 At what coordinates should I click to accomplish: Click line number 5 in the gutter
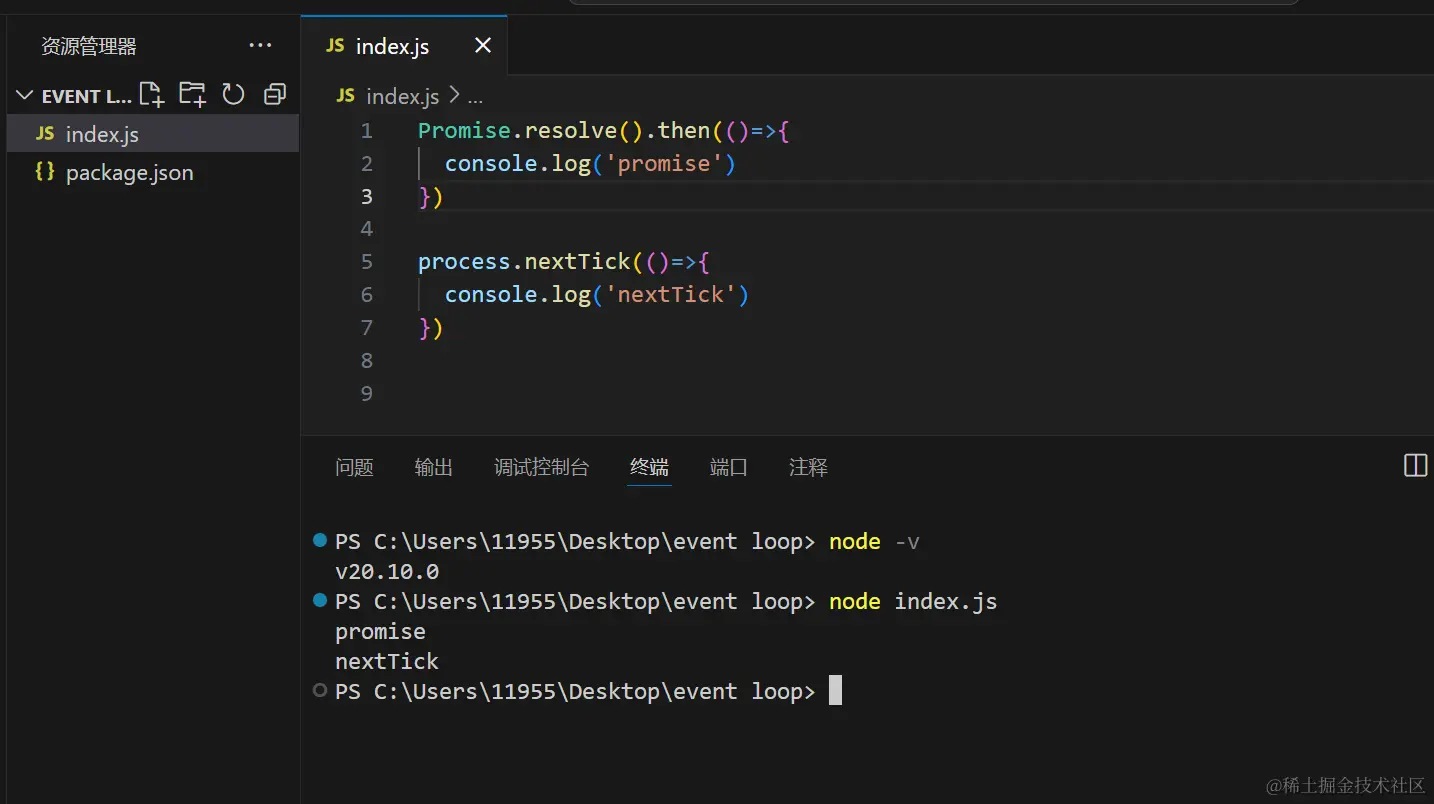(366, 262)
